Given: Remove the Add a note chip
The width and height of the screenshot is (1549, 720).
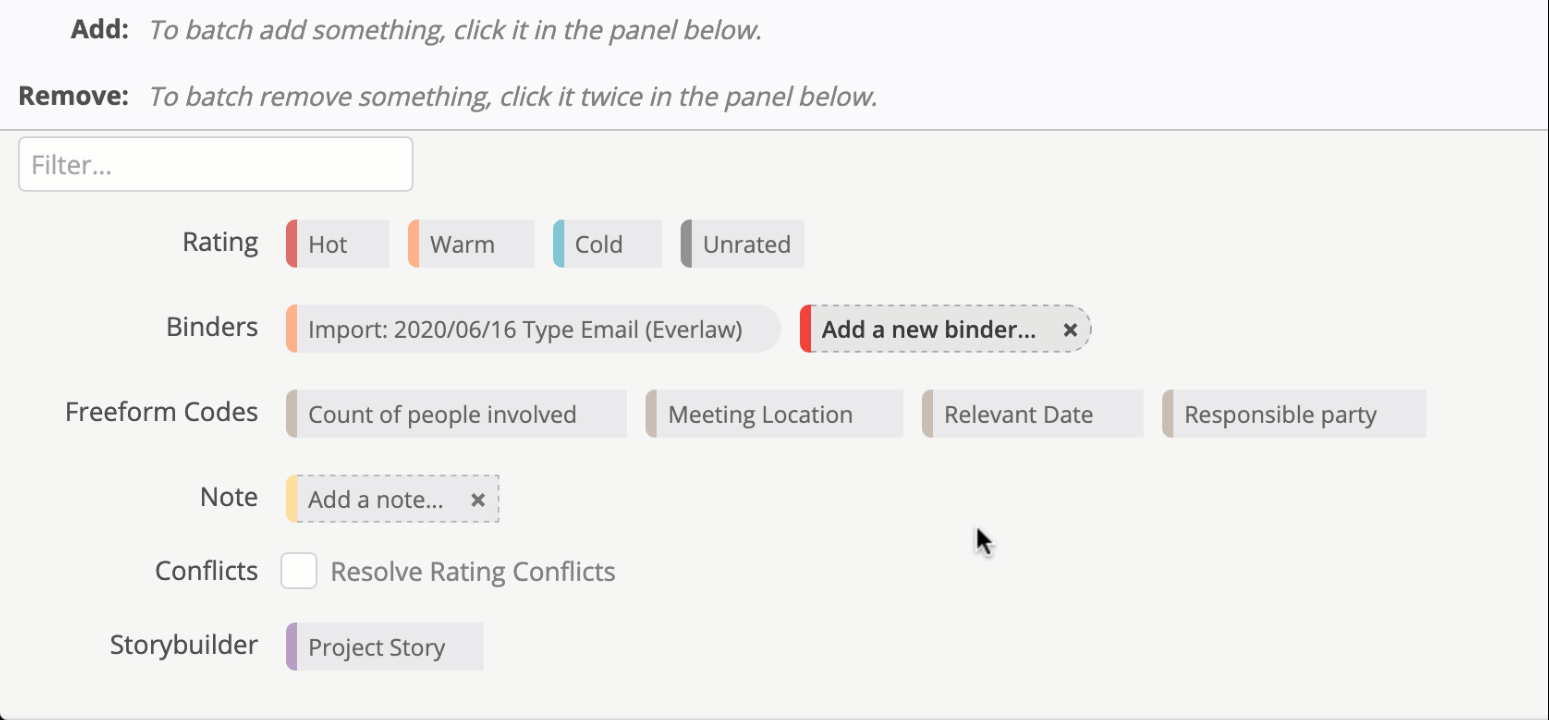Looking at the screenshot, I should pos(478,500).
